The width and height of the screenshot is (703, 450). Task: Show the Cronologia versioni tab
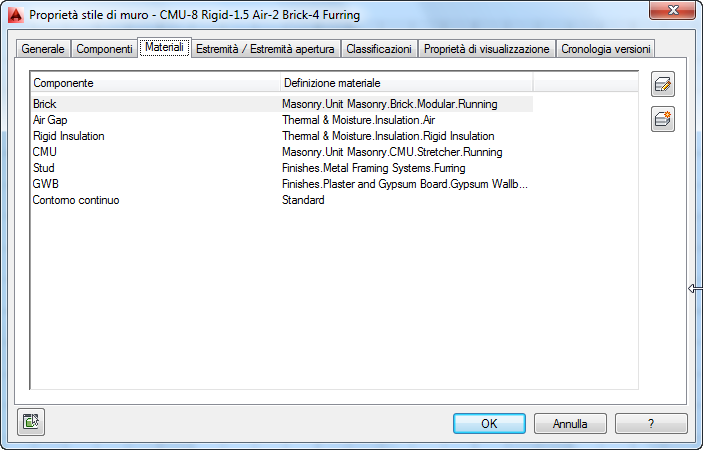click(x=606, y=48)
